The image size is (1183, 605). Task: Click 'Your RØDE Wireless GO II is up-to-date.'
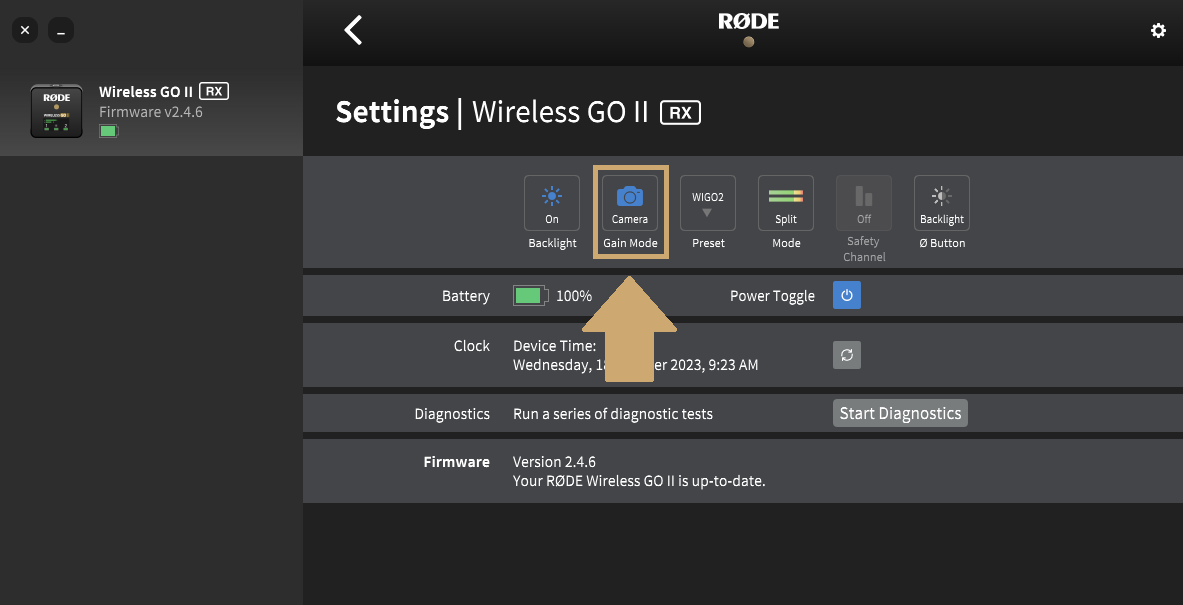click(x=639, y=481)
